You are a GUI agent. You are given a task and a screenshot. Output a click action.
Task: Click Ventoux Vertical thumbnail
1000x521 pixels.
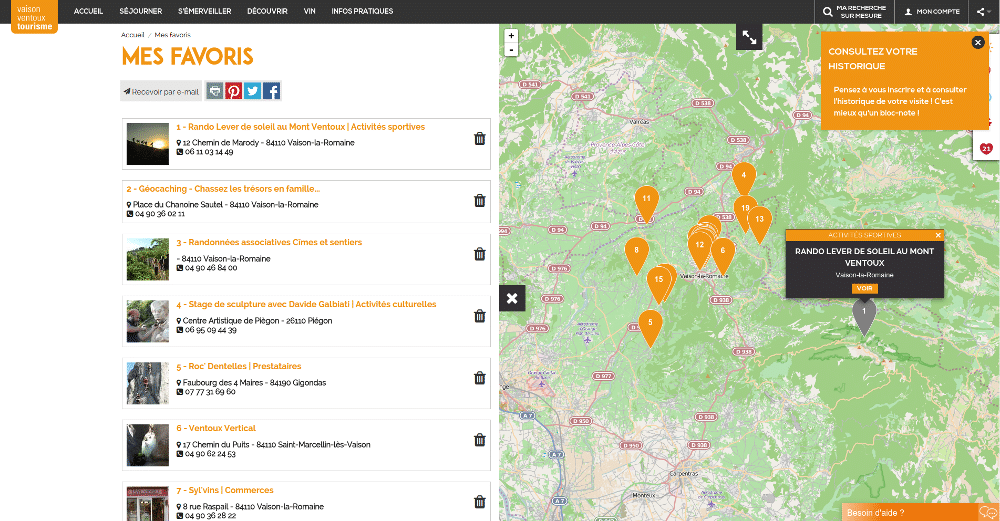click(147, 444)
